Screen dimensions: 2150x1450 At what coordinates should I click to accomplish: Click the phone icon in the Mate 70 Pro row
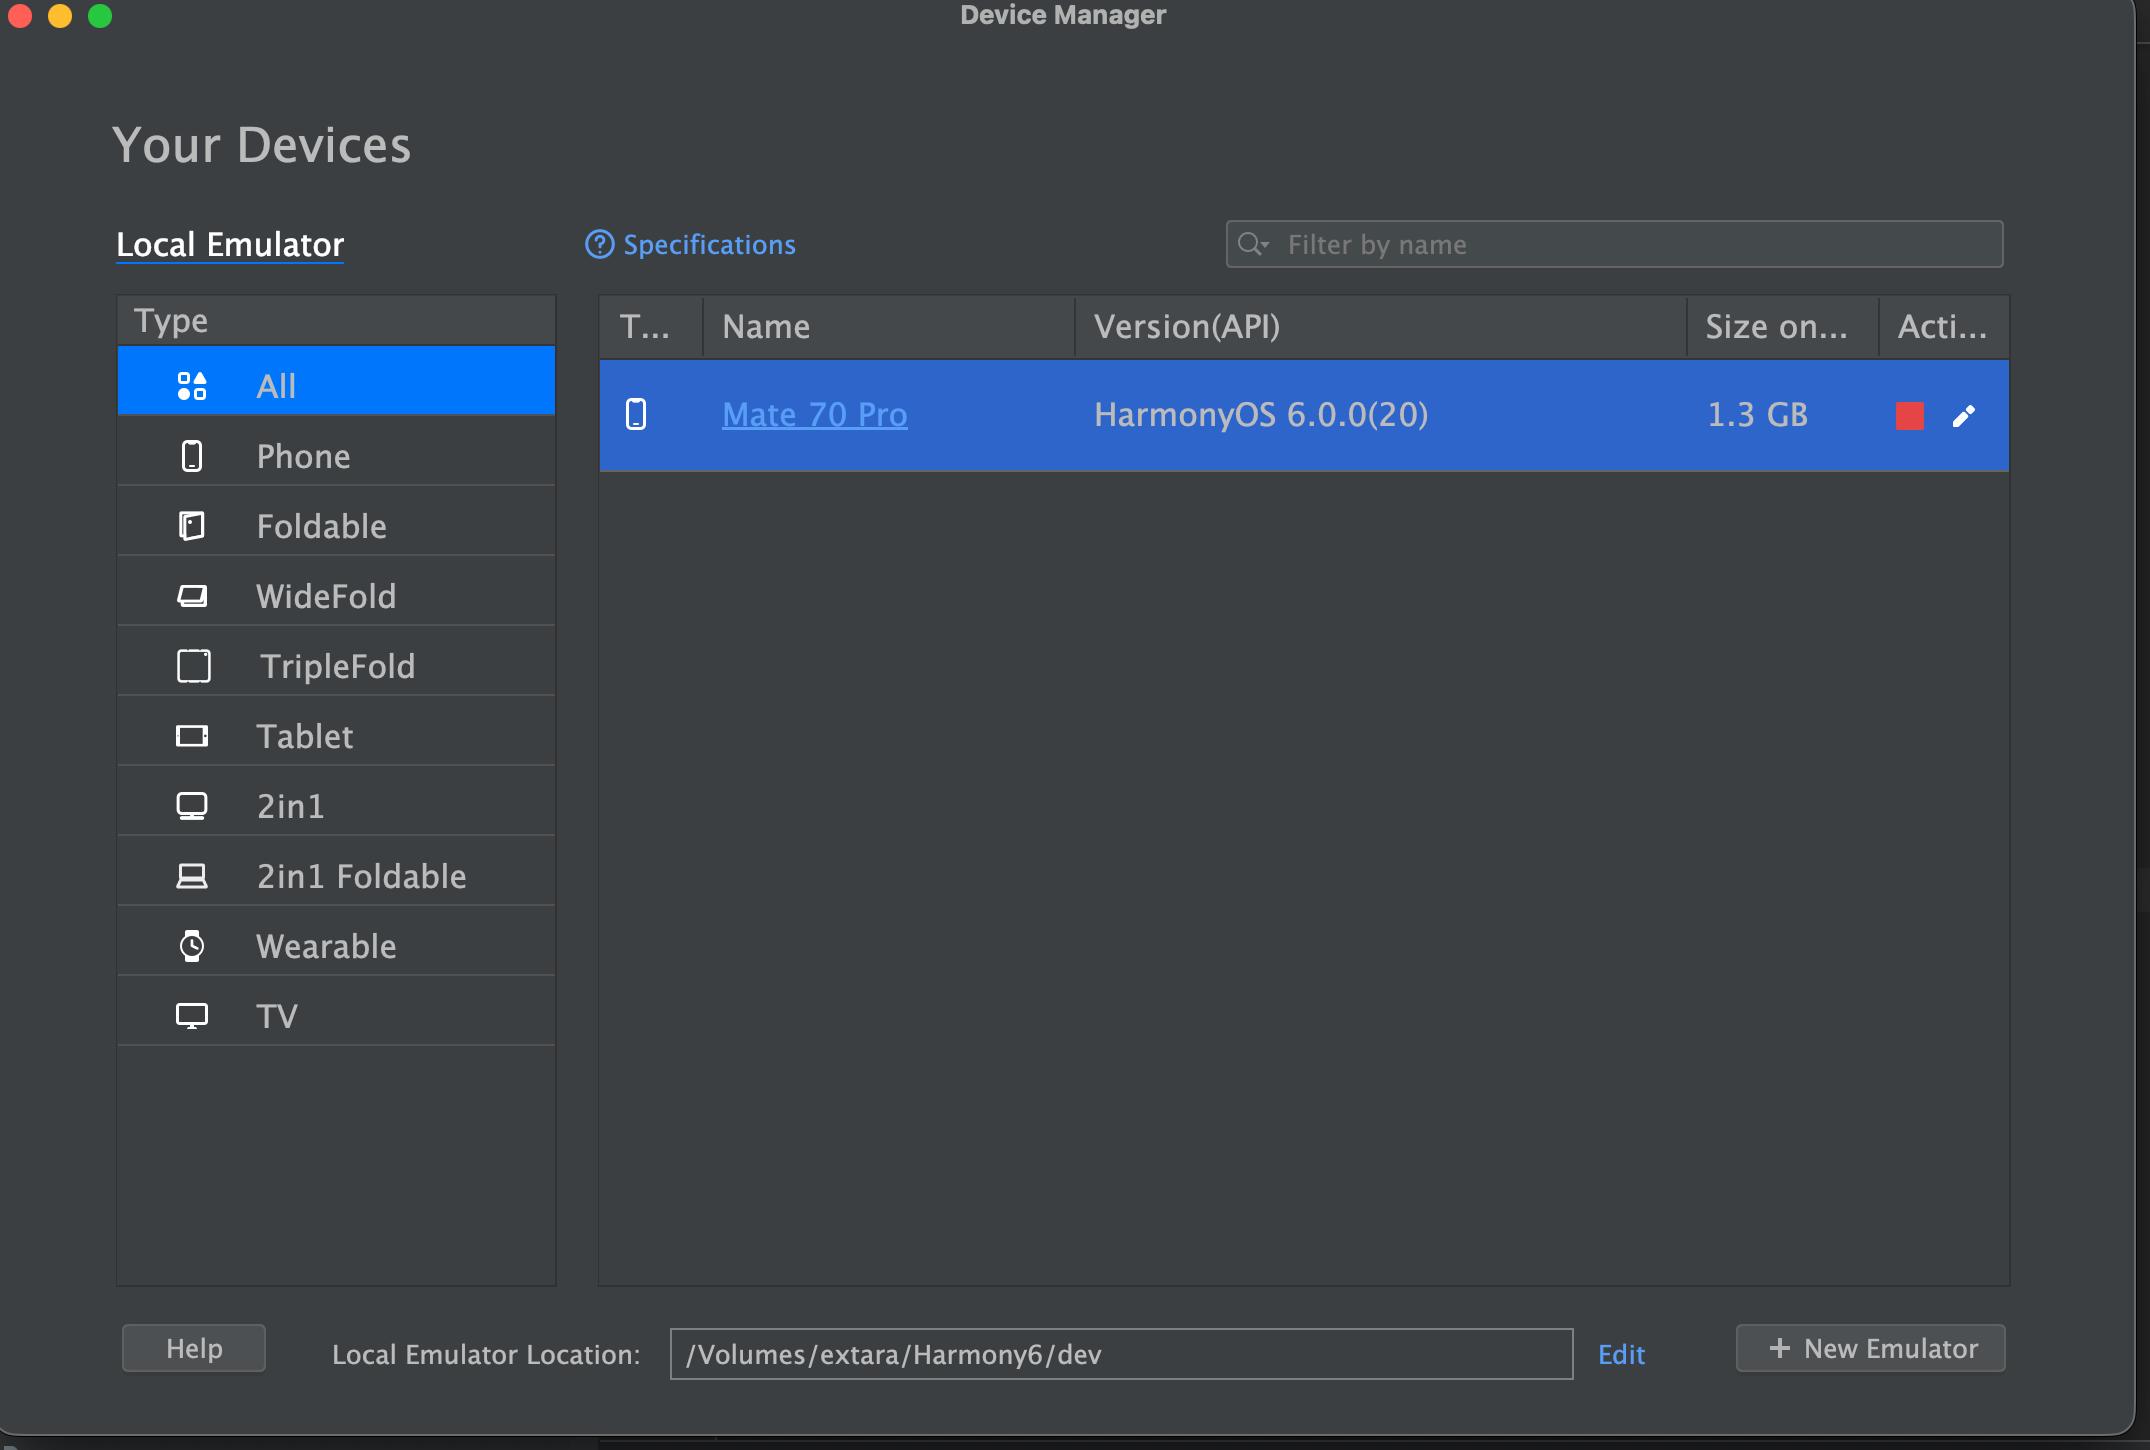pos(636,414)
